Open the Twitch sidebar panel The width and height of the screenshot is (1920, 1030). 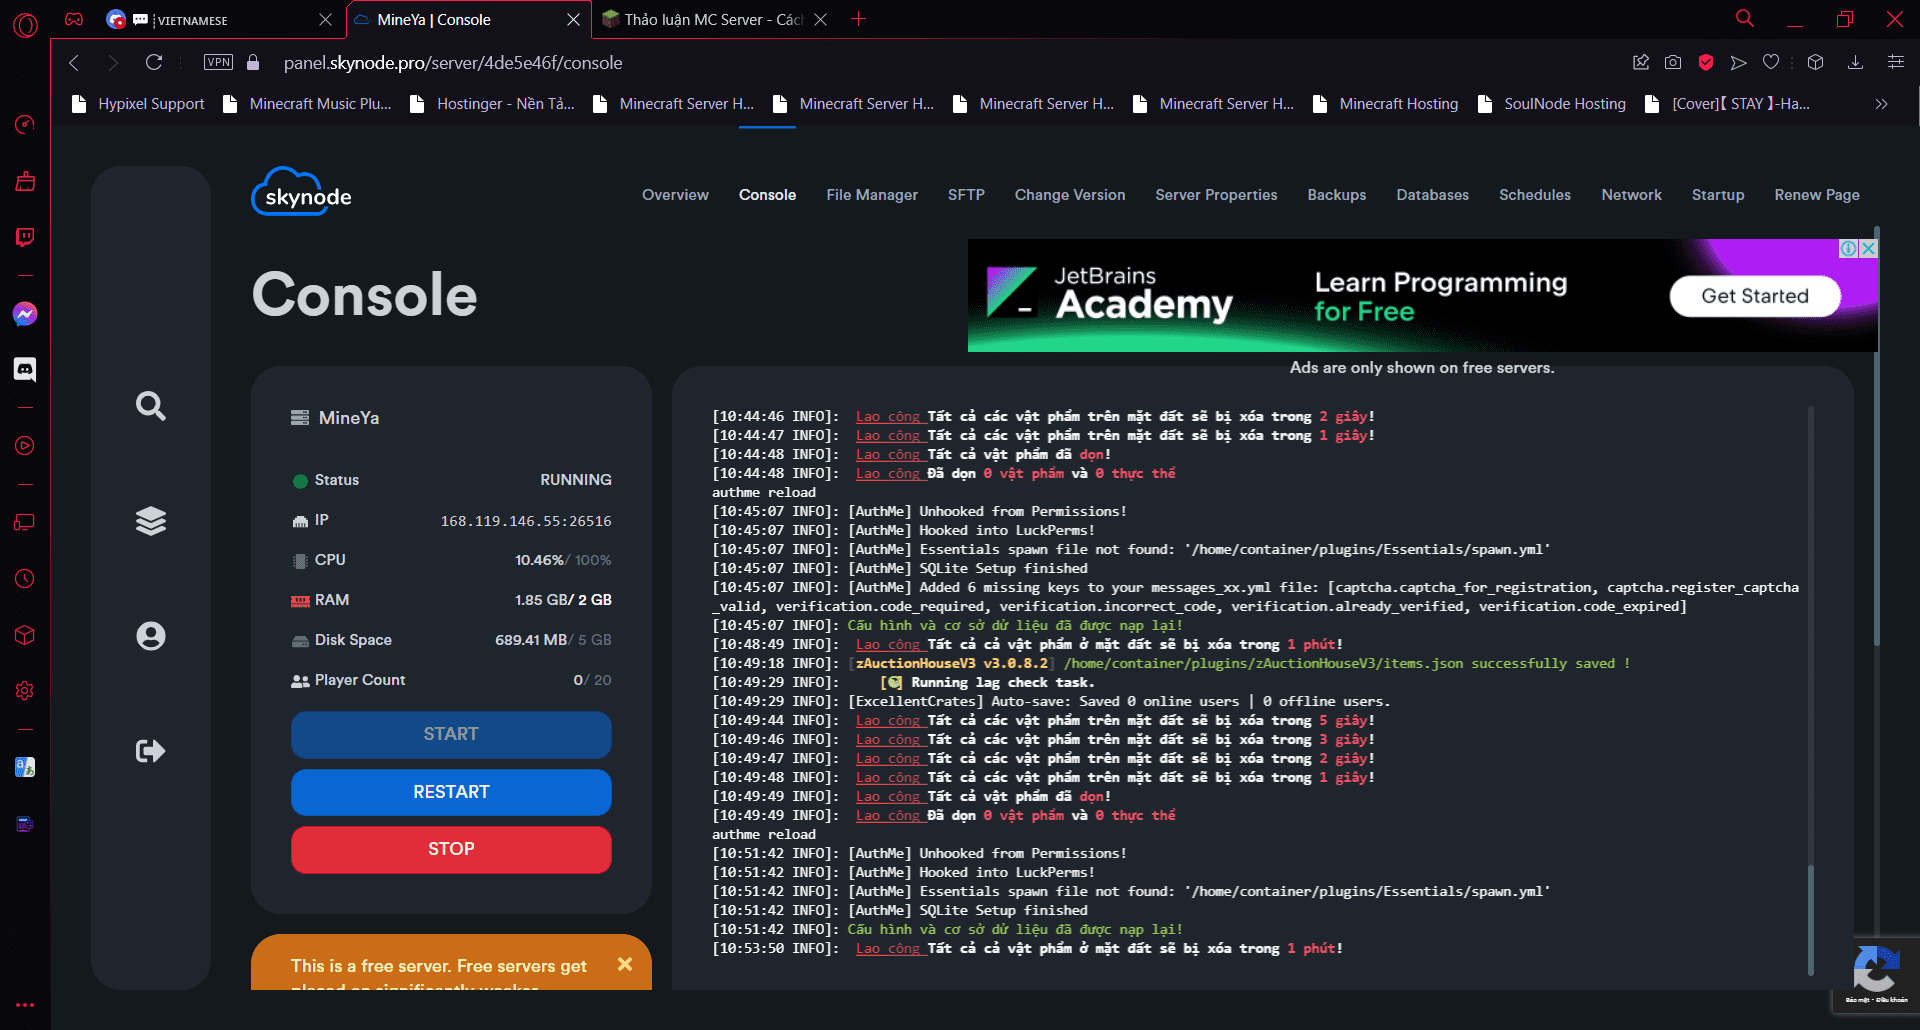[x=25, y=237]
